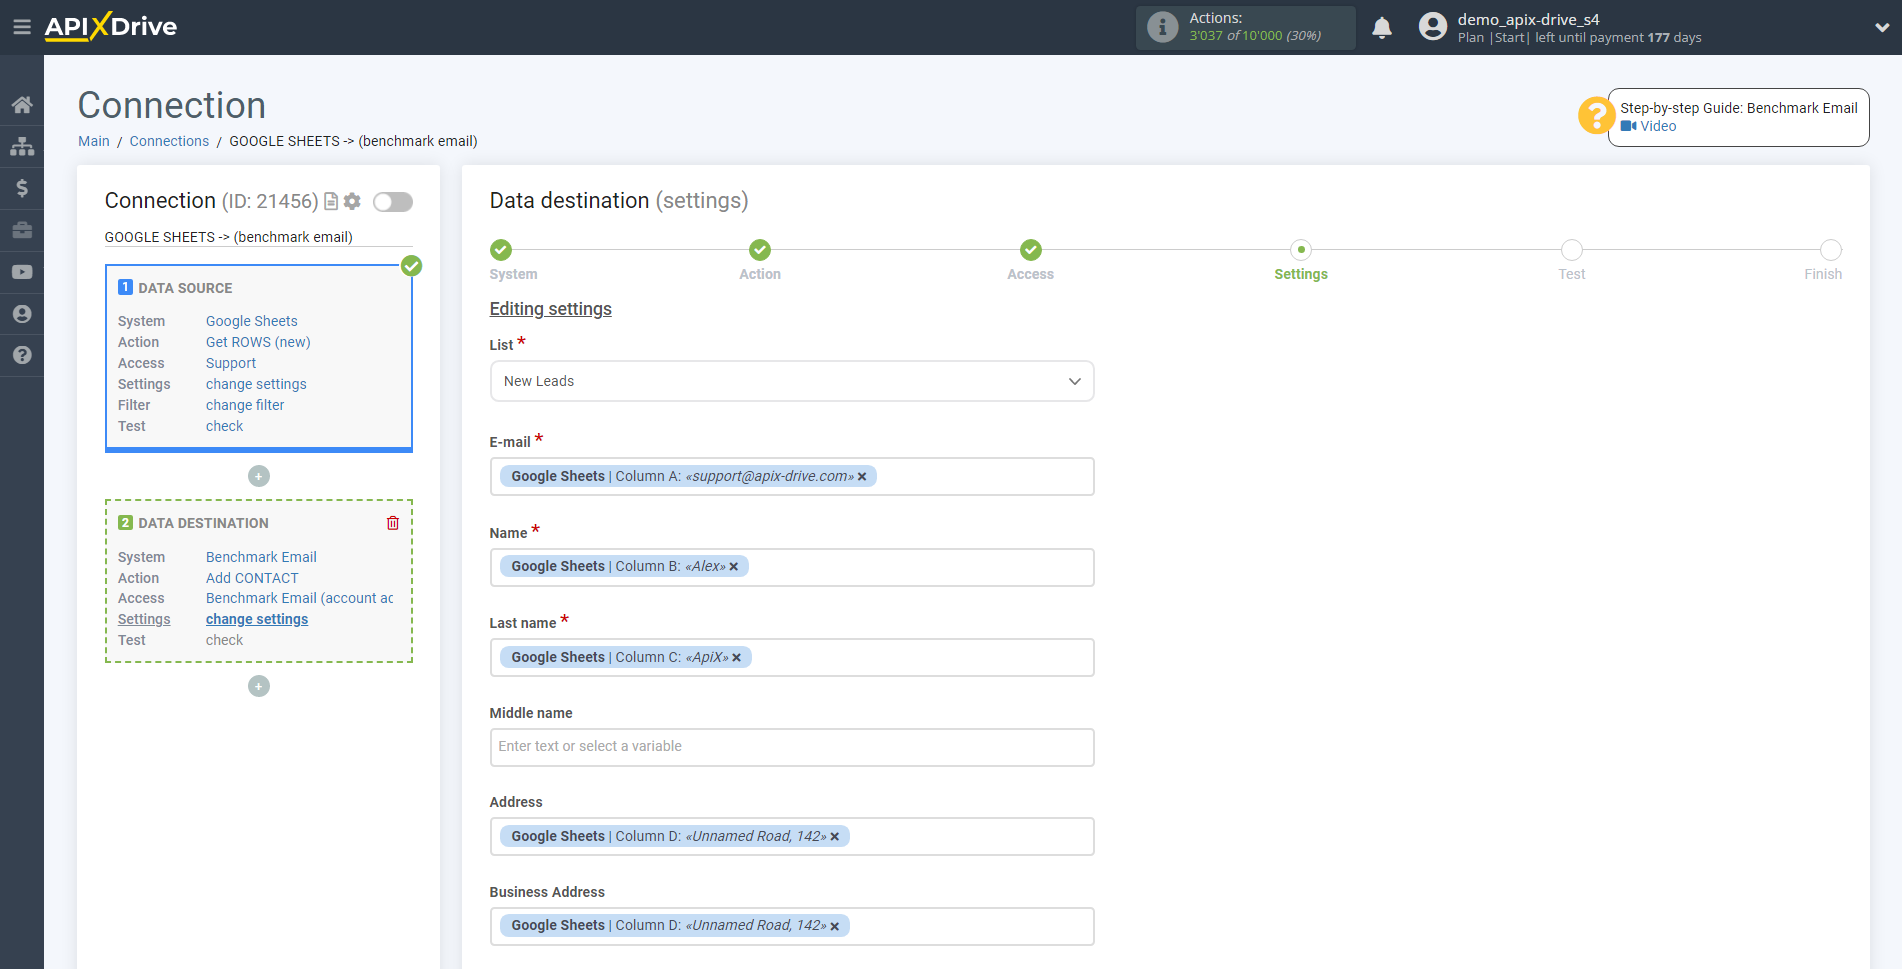Open the user profile sidebar icon
1902x969 pixels.
pyautogui.click(x=22, y=314)
